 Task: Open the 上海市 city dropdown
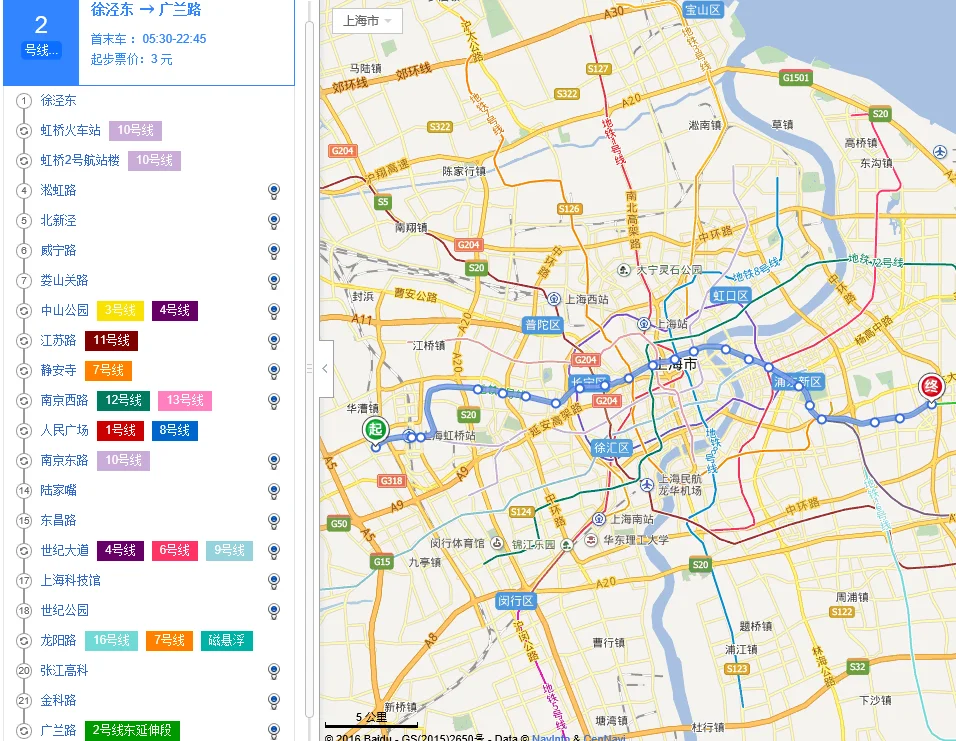point(366,21)
